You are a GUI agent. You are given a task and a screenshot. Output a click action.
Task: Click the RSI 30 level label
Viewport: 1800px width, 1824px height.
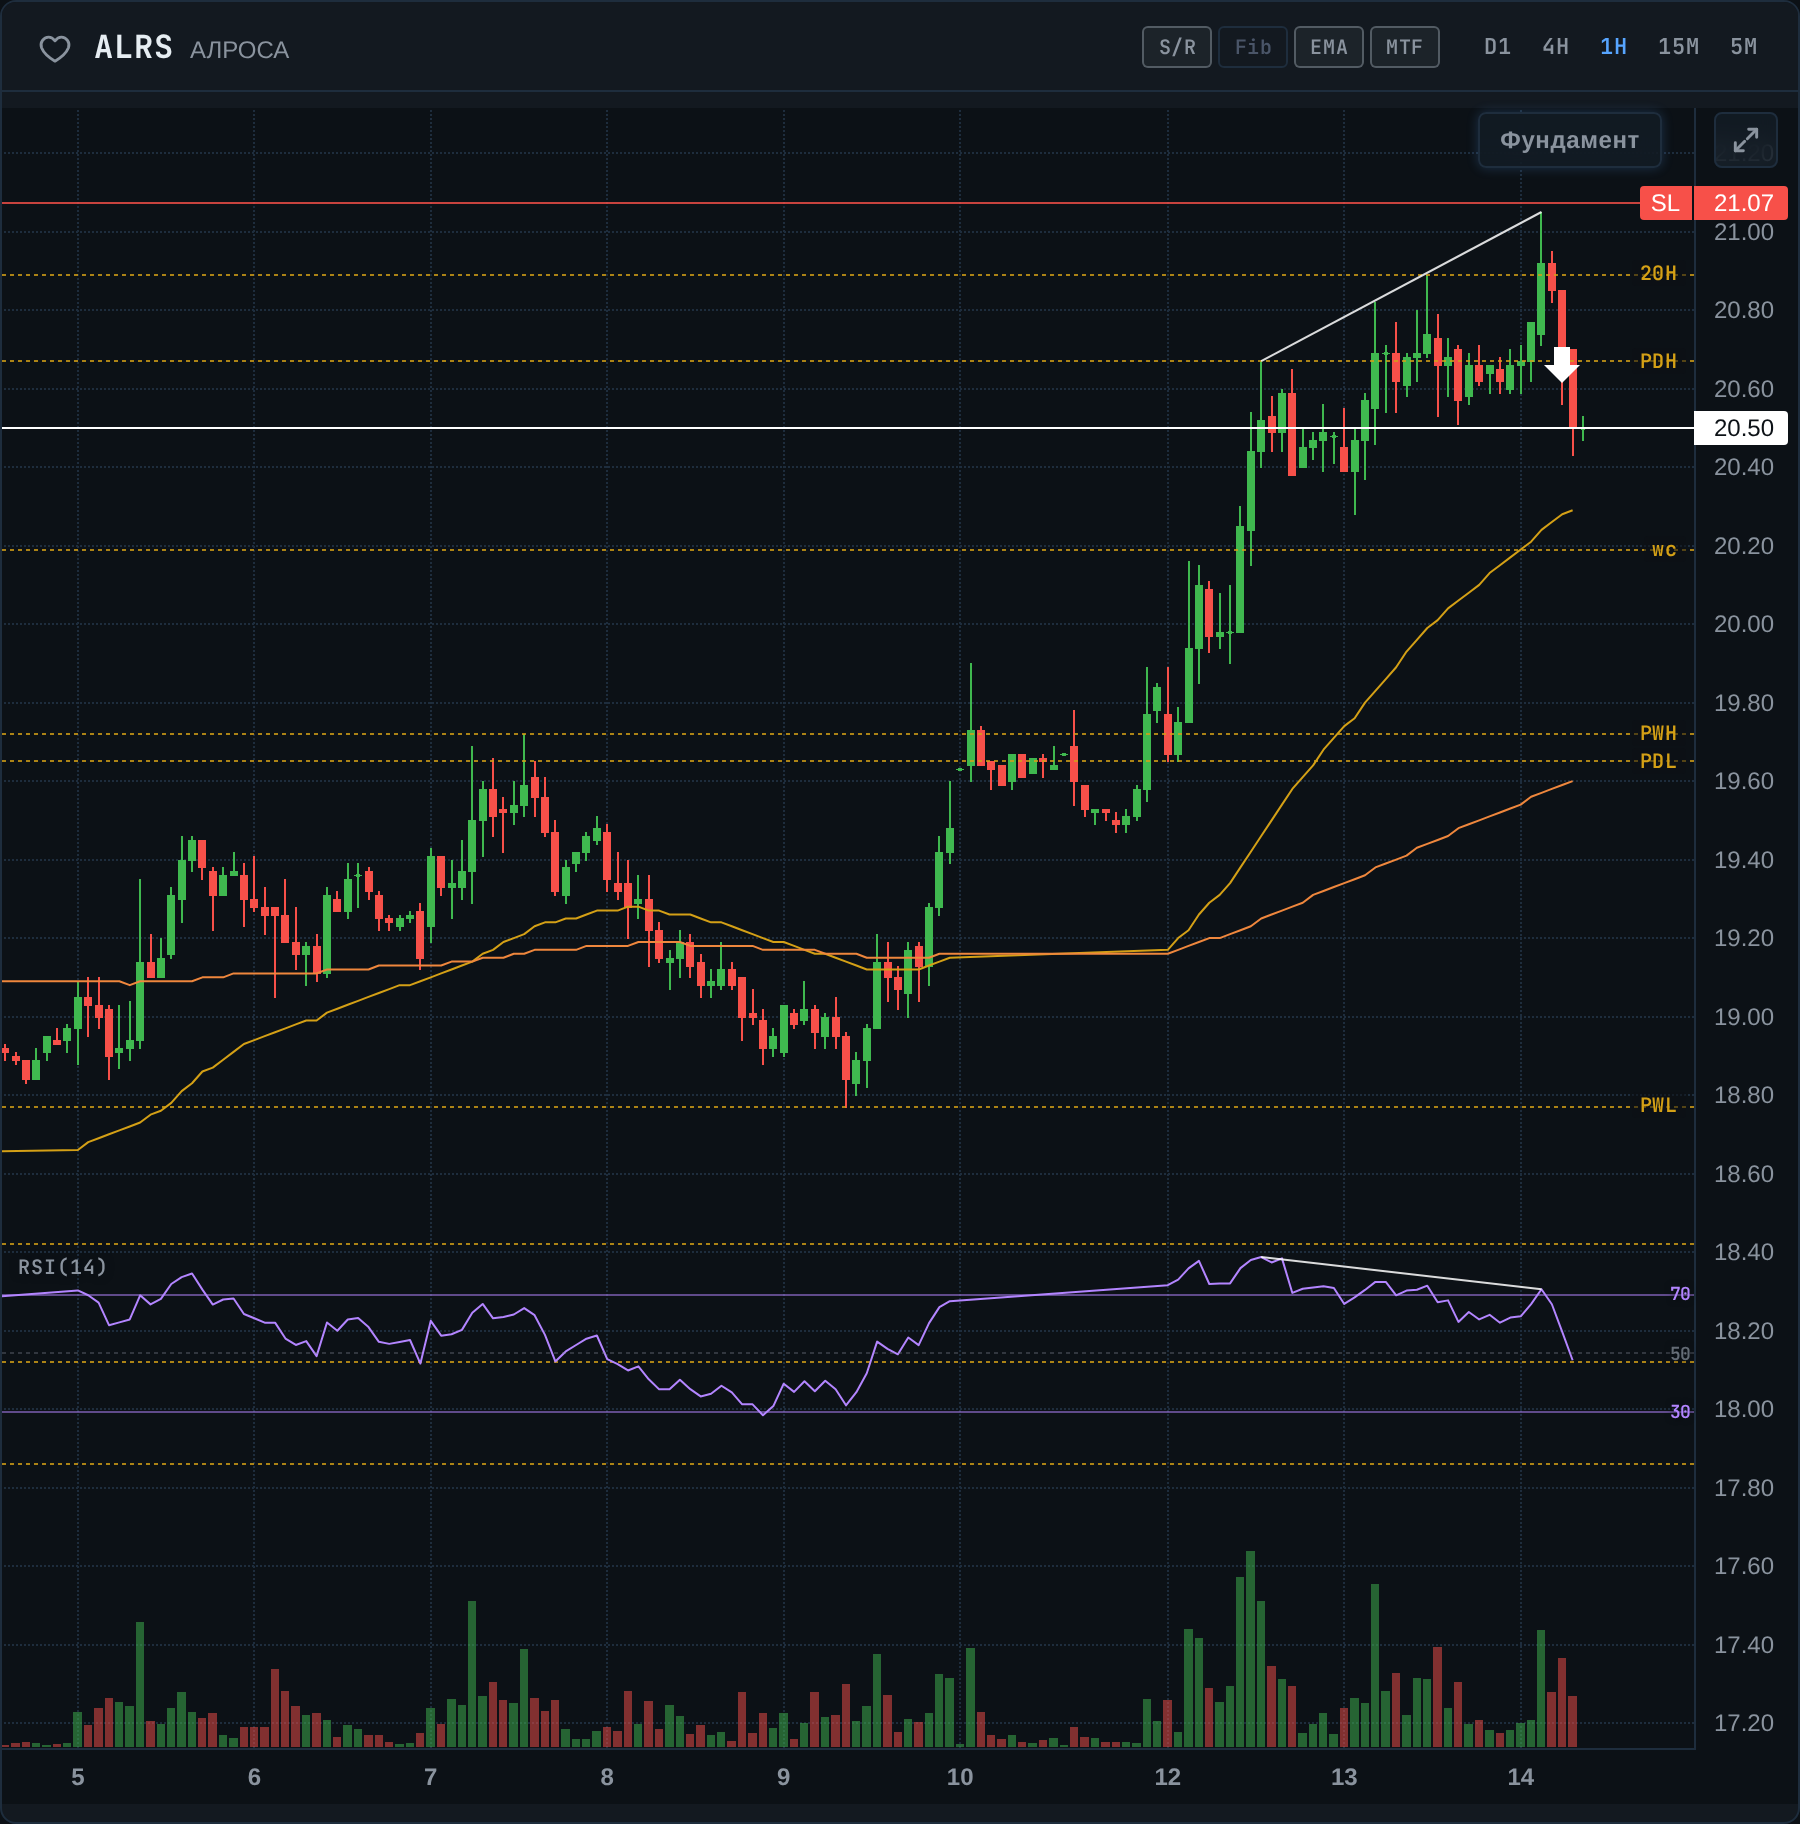[1680, 1412]
